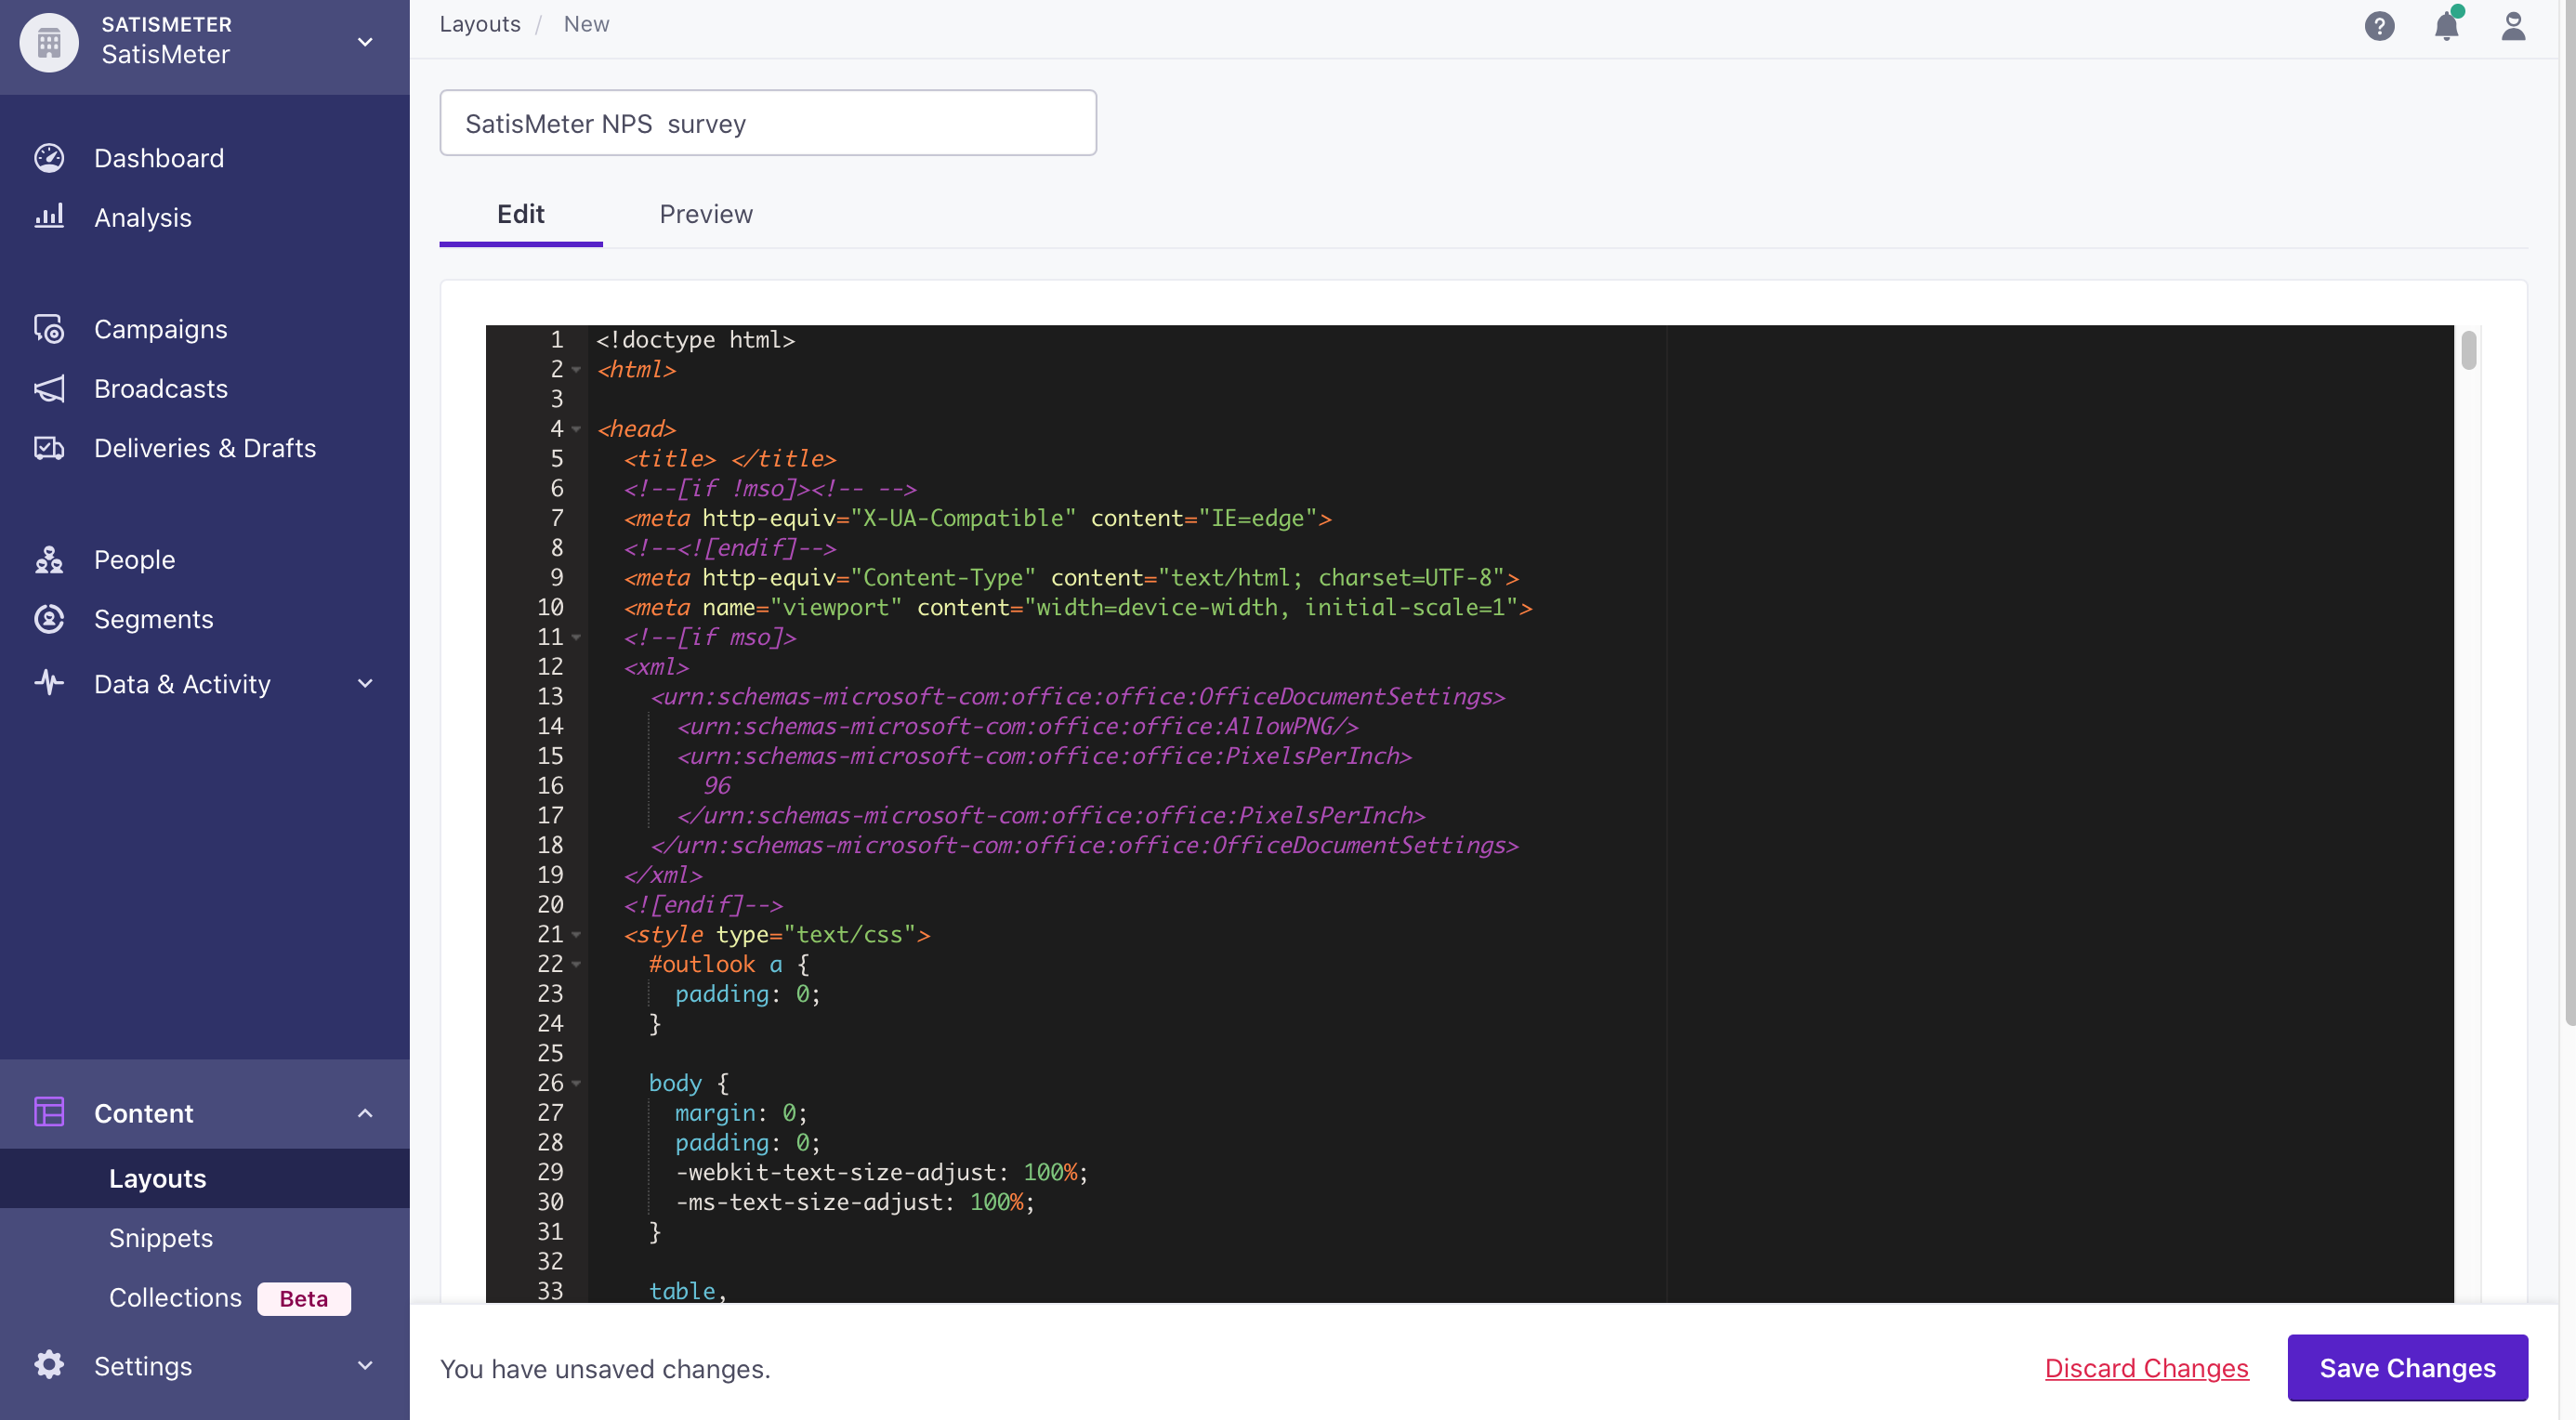
Task: Click the Deliveries & Drafts icon
Action: 49,447
